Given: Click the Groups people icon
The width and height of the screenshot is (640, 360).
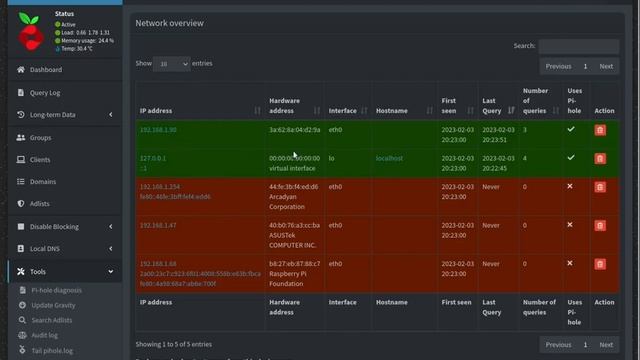Looking at the screenshot, I should point(21,138).
